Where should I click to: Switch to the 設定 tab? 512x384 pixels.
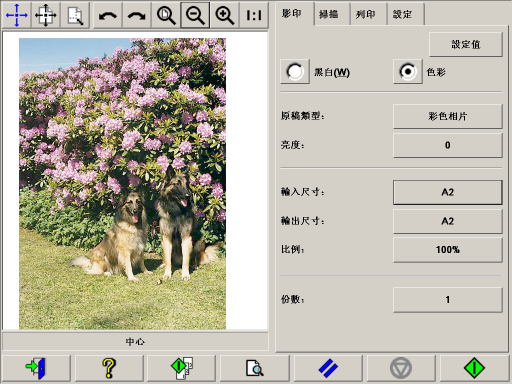402,14
